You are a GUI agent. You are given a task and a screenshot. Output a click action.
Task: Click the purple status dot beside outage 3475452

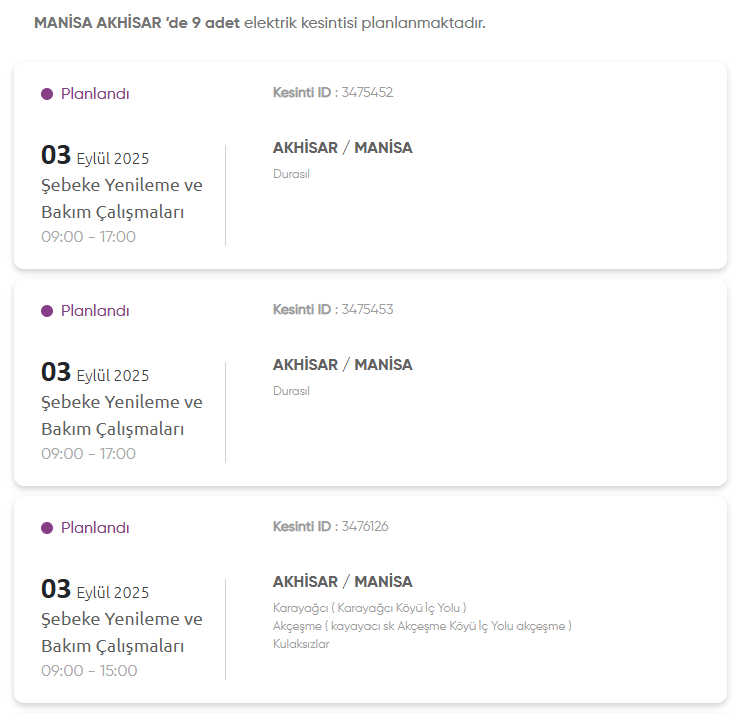coord(47,94)
